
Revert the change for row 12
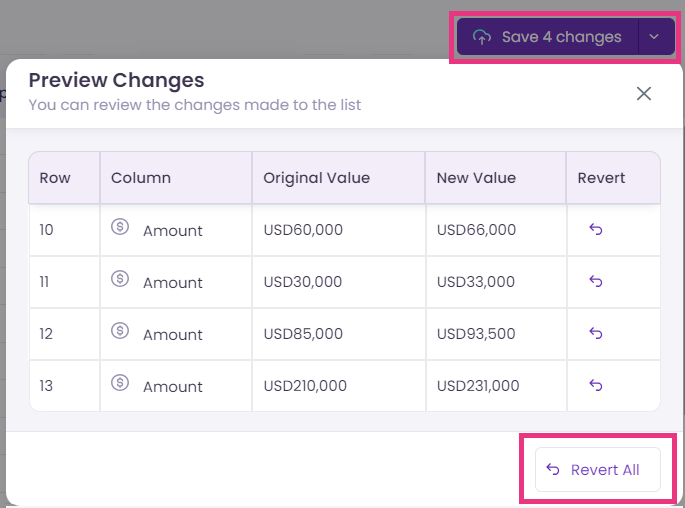pyautogui.click(x=595, y=333)
